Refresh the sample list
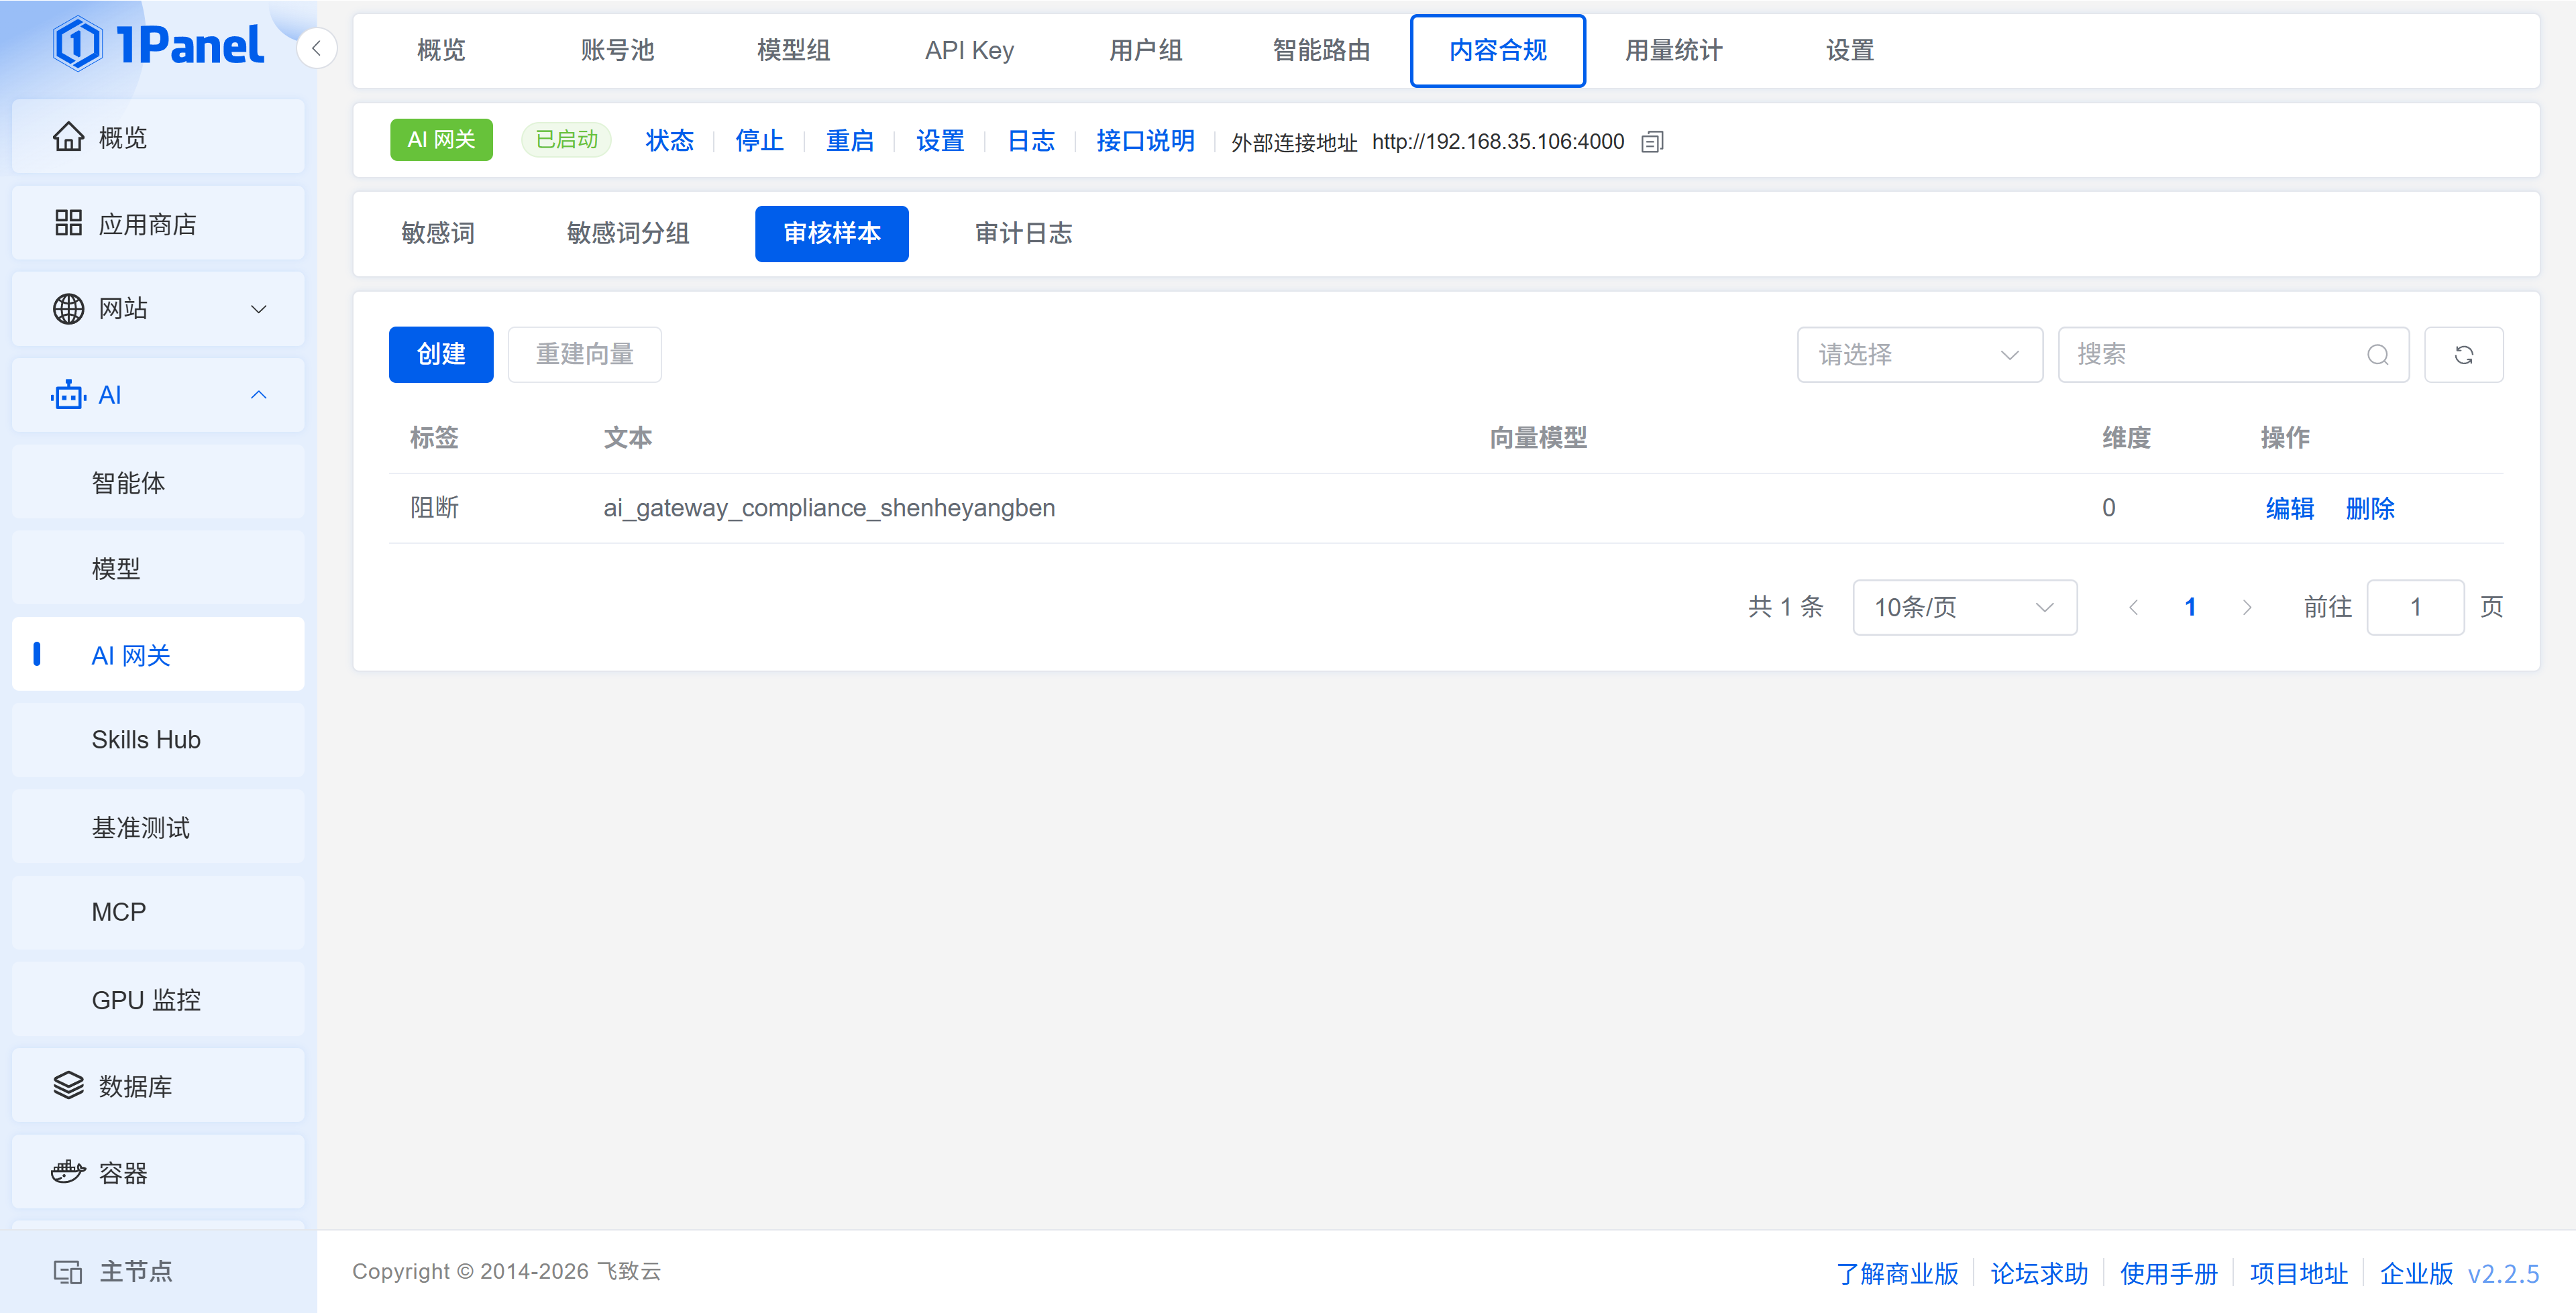Viewport: 2576px width, 1313px height. tap(2463, 355)
